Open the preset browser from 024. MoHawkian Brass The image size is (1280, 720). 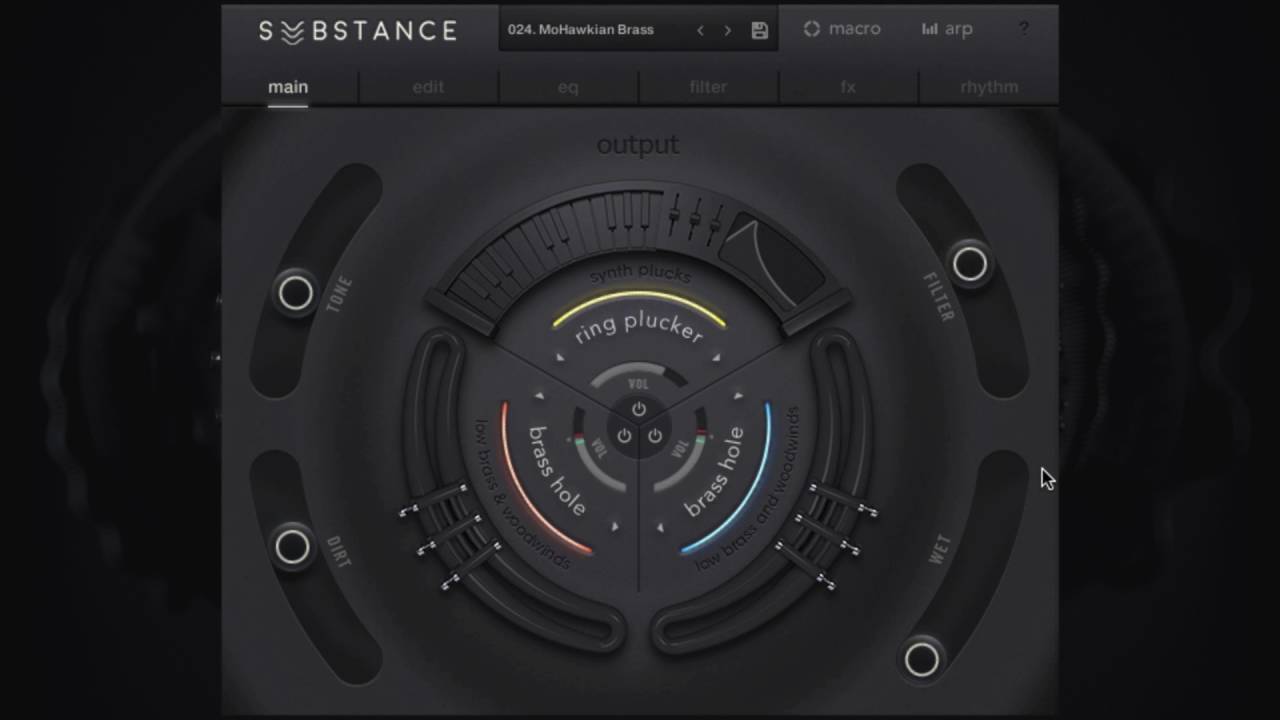tap(581, 30)
